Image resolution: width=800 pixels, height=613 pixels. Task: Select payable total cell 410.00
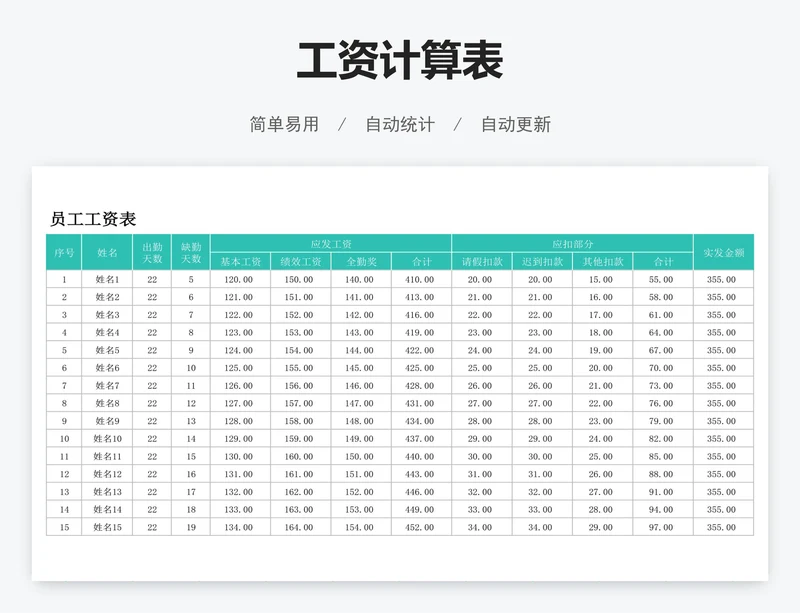tap(421, 279)
